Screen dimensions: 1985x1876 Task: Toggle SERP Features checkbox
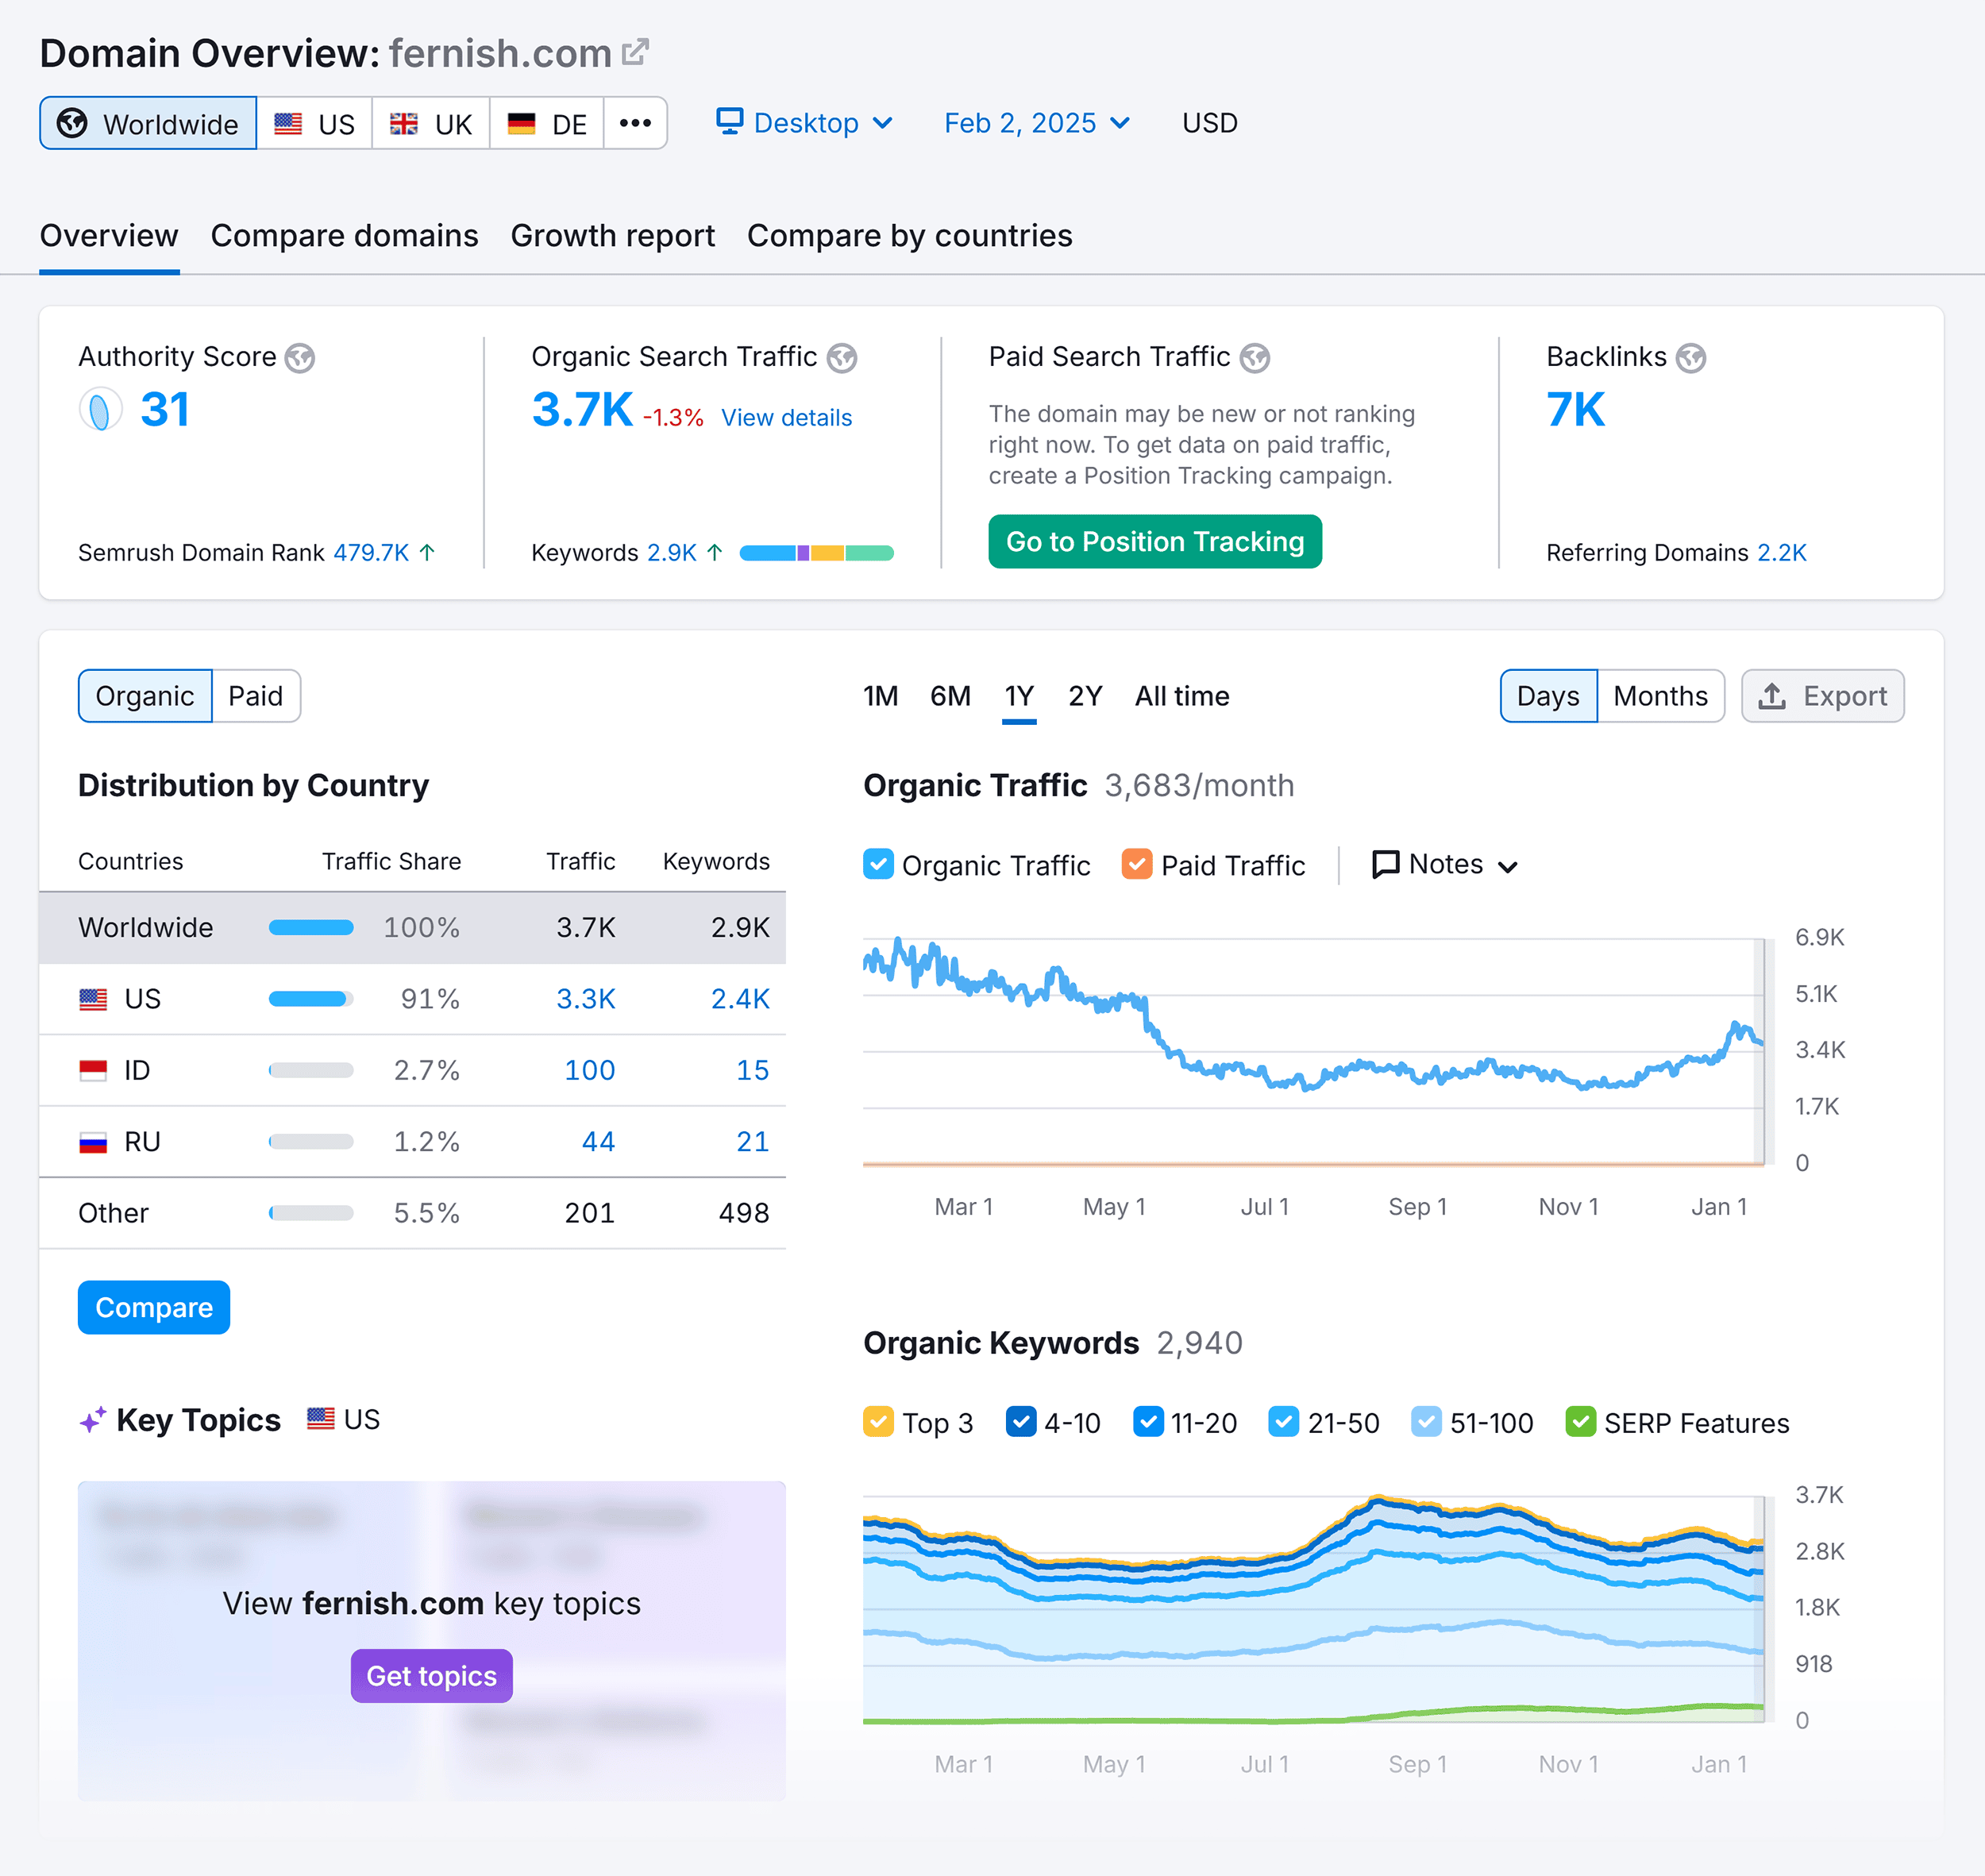1581,1422
